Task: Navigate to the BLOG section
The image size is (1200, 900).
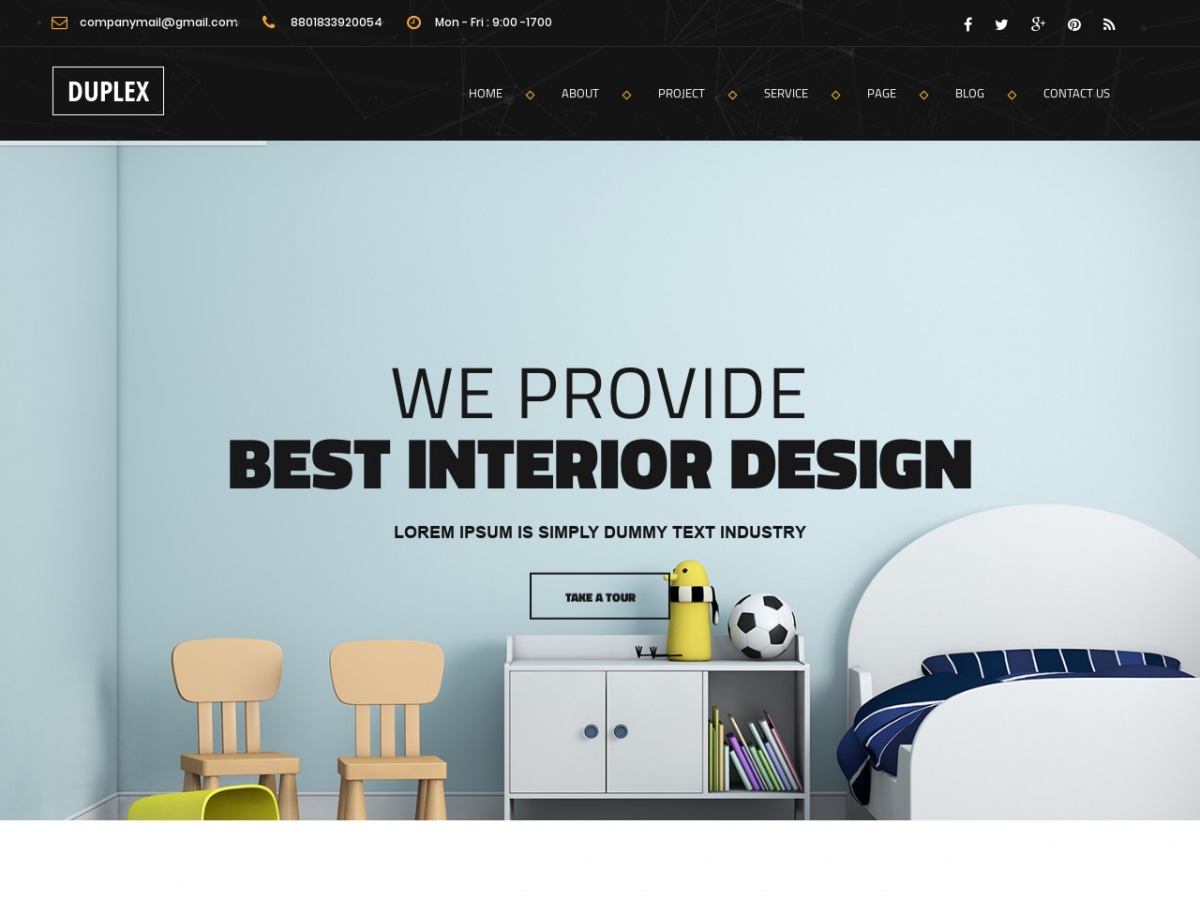Action: point(969,93)
